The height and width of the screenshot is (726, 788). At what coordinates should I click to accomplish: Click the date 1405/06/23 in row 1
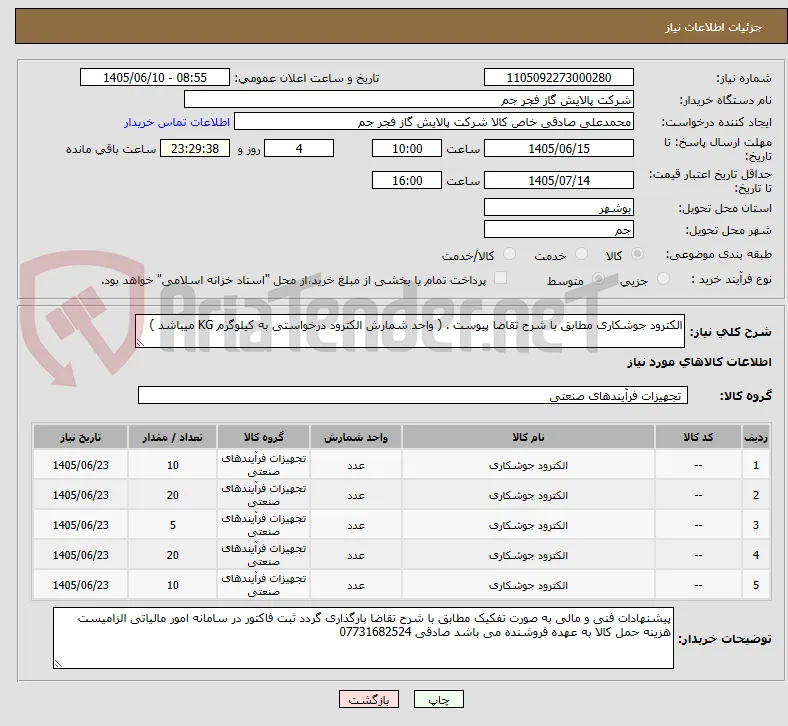(x=80, y=465)
